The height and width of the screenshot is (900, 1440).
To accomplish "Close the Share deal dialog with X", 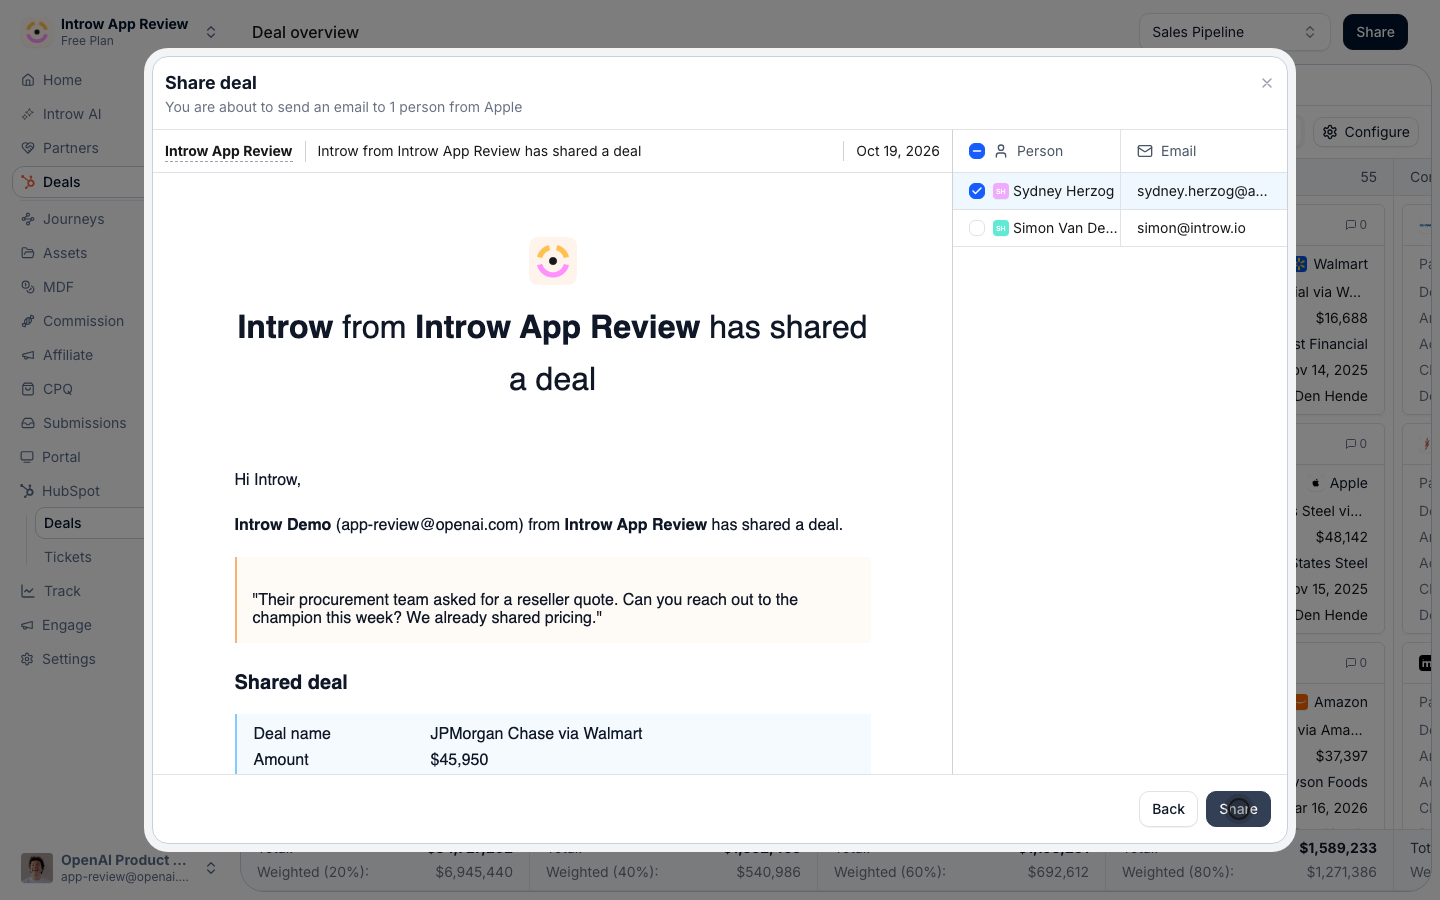I will tap(1267, 83).
